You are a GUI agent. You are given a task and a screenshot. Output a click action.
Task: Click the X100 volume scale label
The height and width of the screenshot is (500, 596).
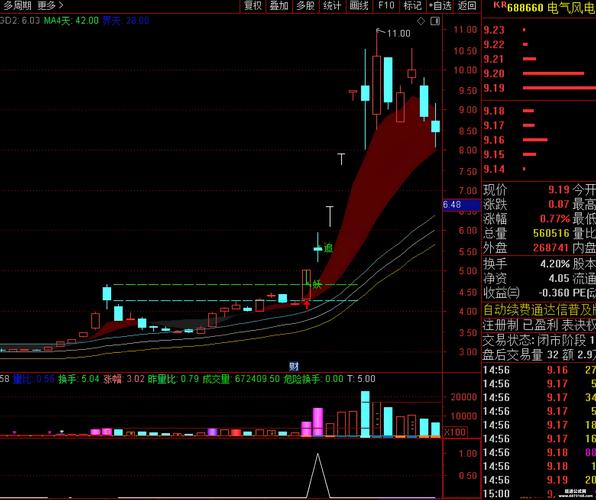[454, 432]
